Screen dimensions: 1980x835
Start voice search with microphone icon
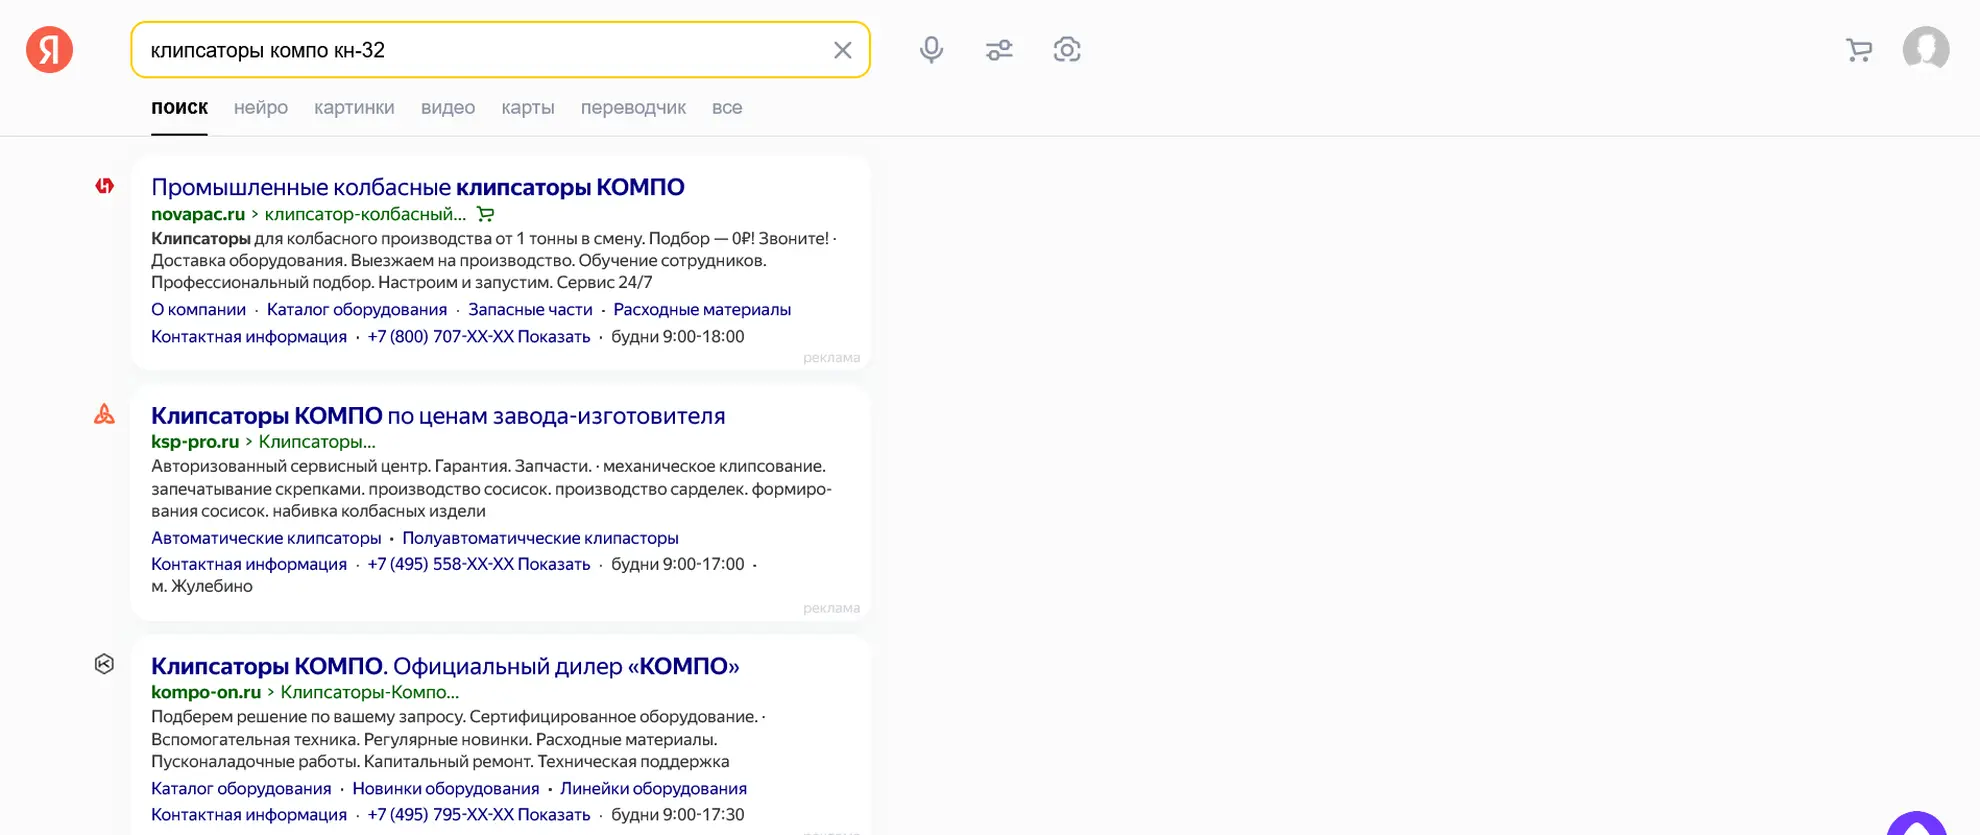pyautogui.click(x=931, y=50)
